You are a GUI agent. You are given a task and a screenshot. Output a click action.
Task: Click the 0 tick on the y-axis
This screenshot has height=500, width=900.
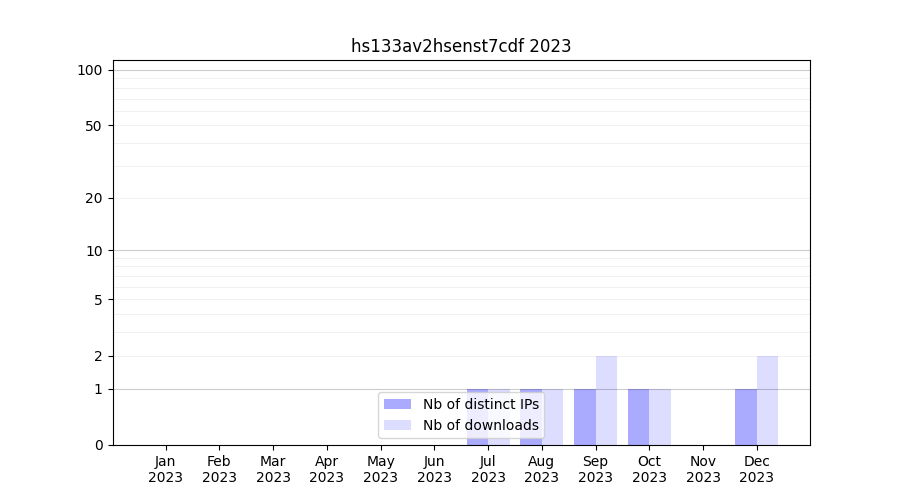coord(98,445)
